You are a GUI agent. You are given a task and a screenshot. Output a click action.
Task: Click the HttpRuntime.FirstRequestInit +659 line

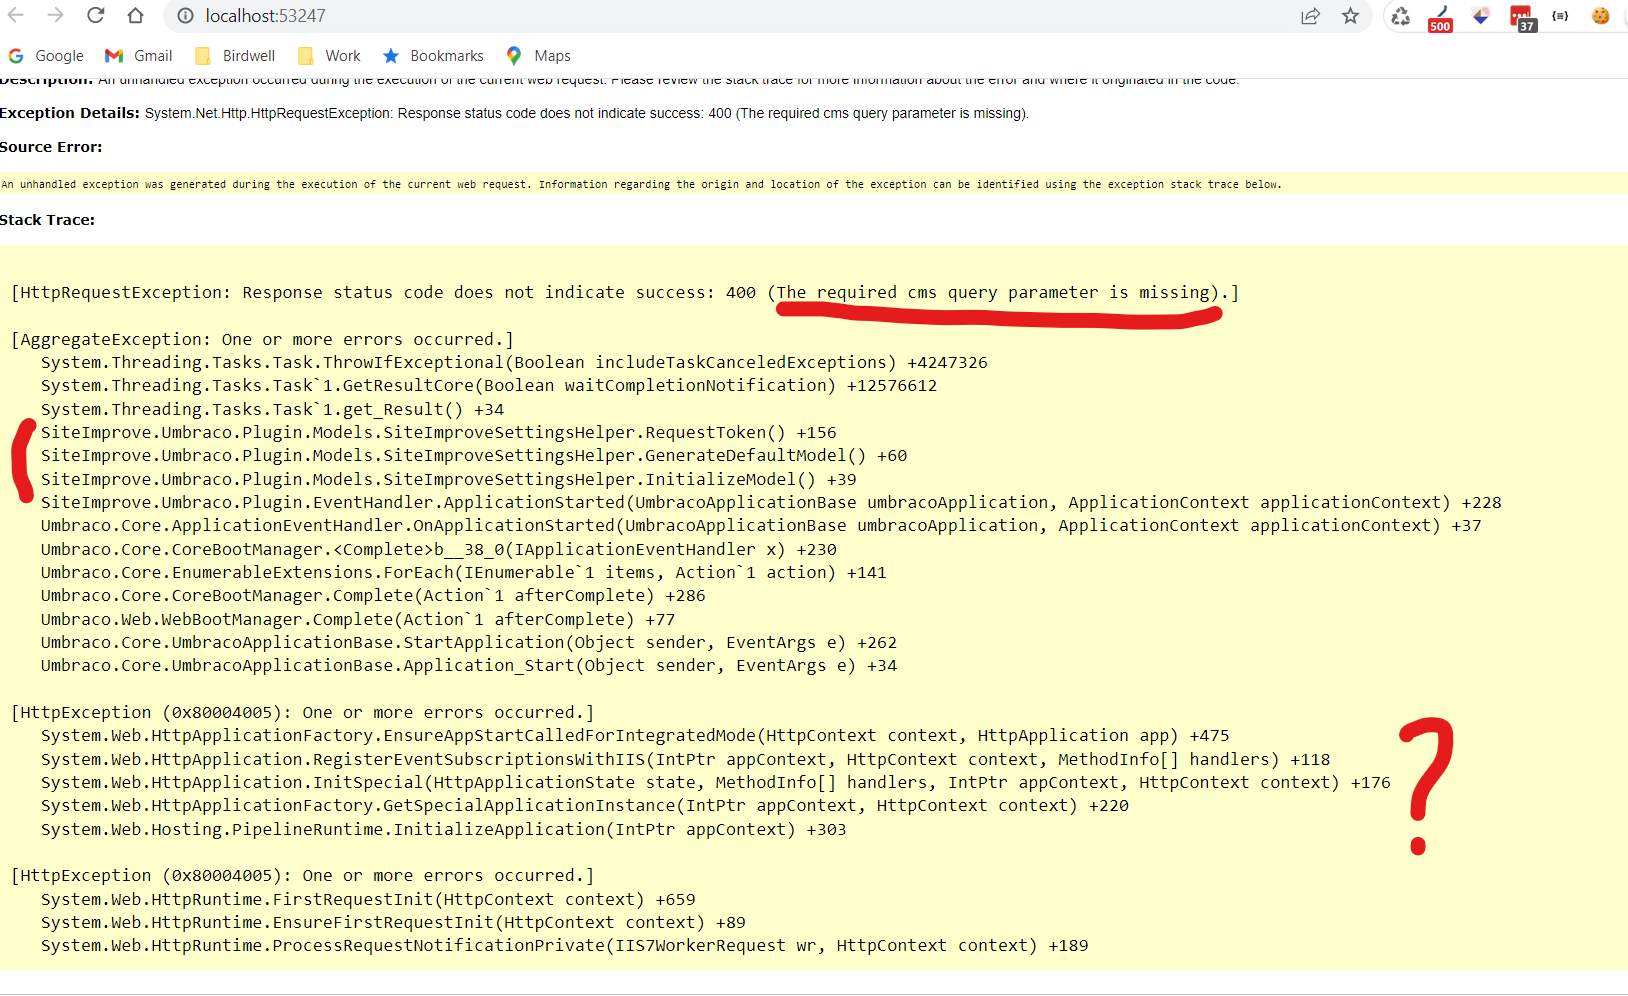coord(368,899)
